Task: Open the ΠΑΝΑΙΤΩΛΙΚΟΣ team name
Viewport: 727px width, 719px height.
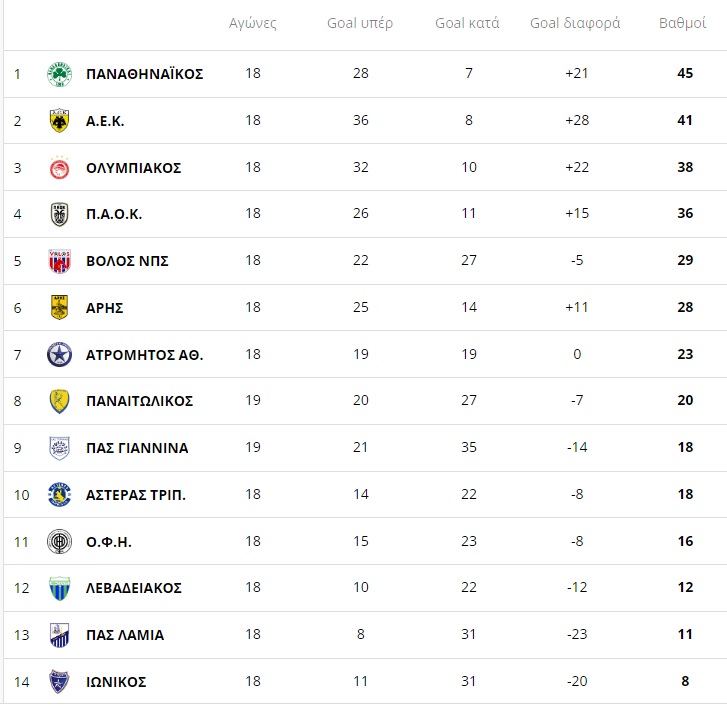Action: click(x=140, y=401)
